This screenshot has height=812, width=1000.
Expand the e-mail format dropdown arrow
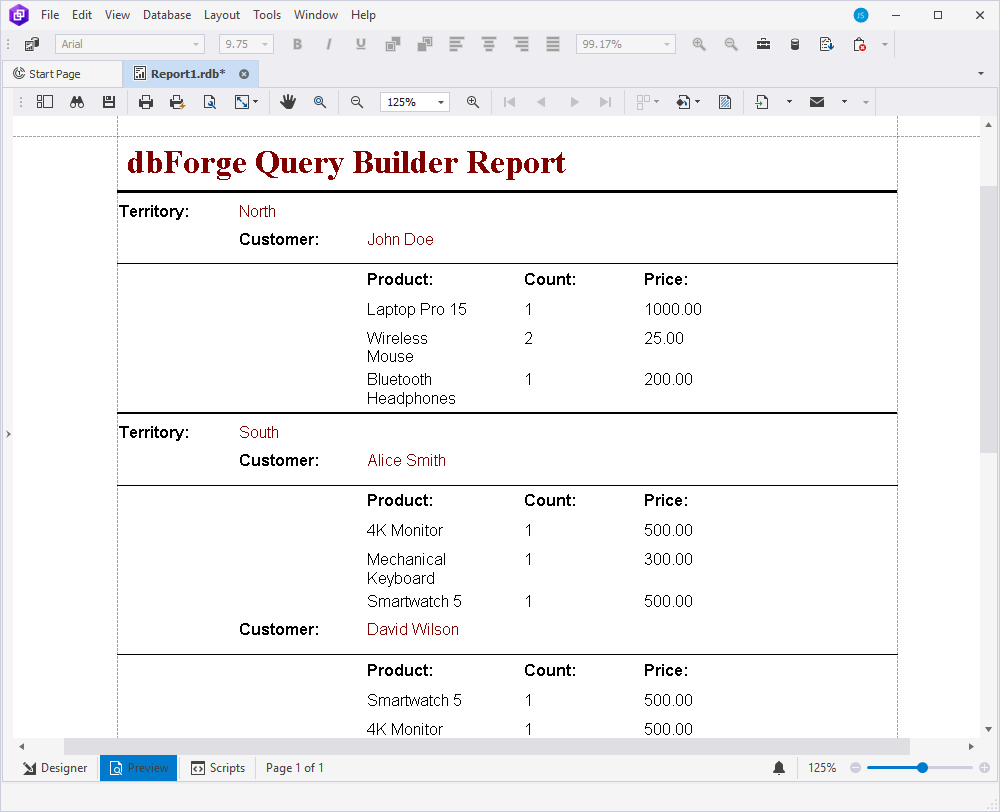[x=844, y=102]
